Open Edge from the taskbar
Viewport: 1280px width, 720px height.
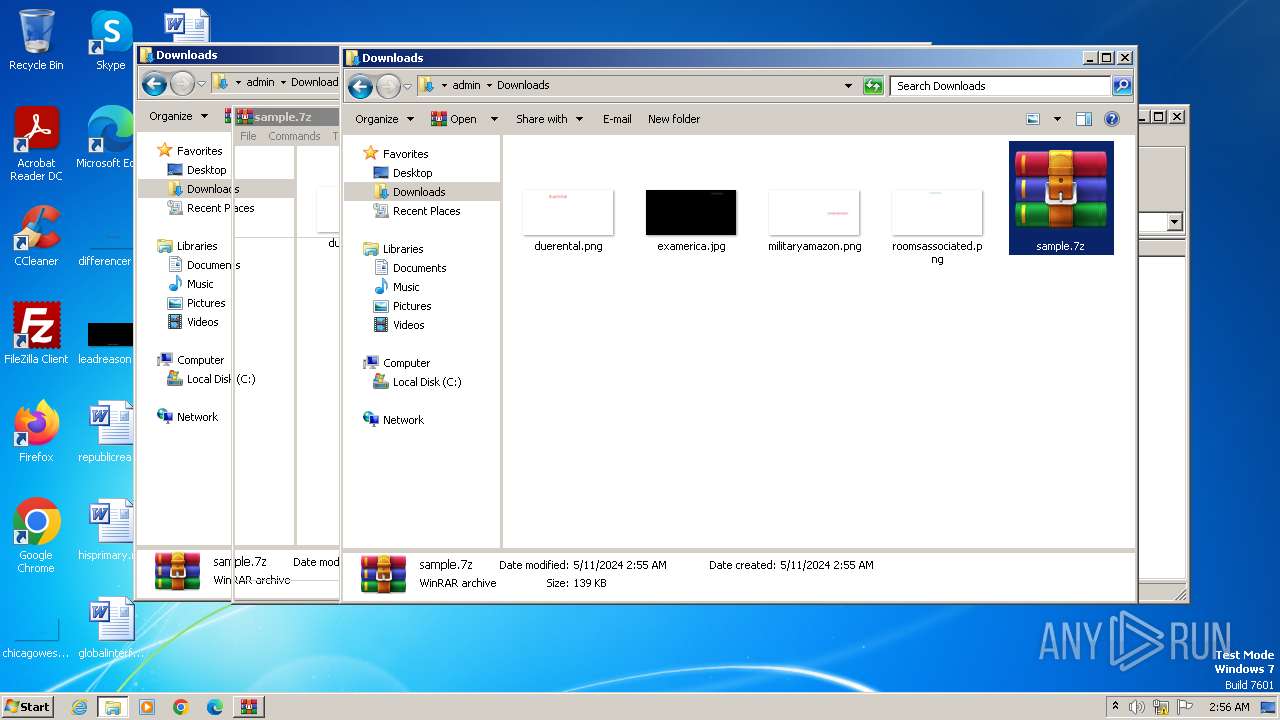click(214, 707)
